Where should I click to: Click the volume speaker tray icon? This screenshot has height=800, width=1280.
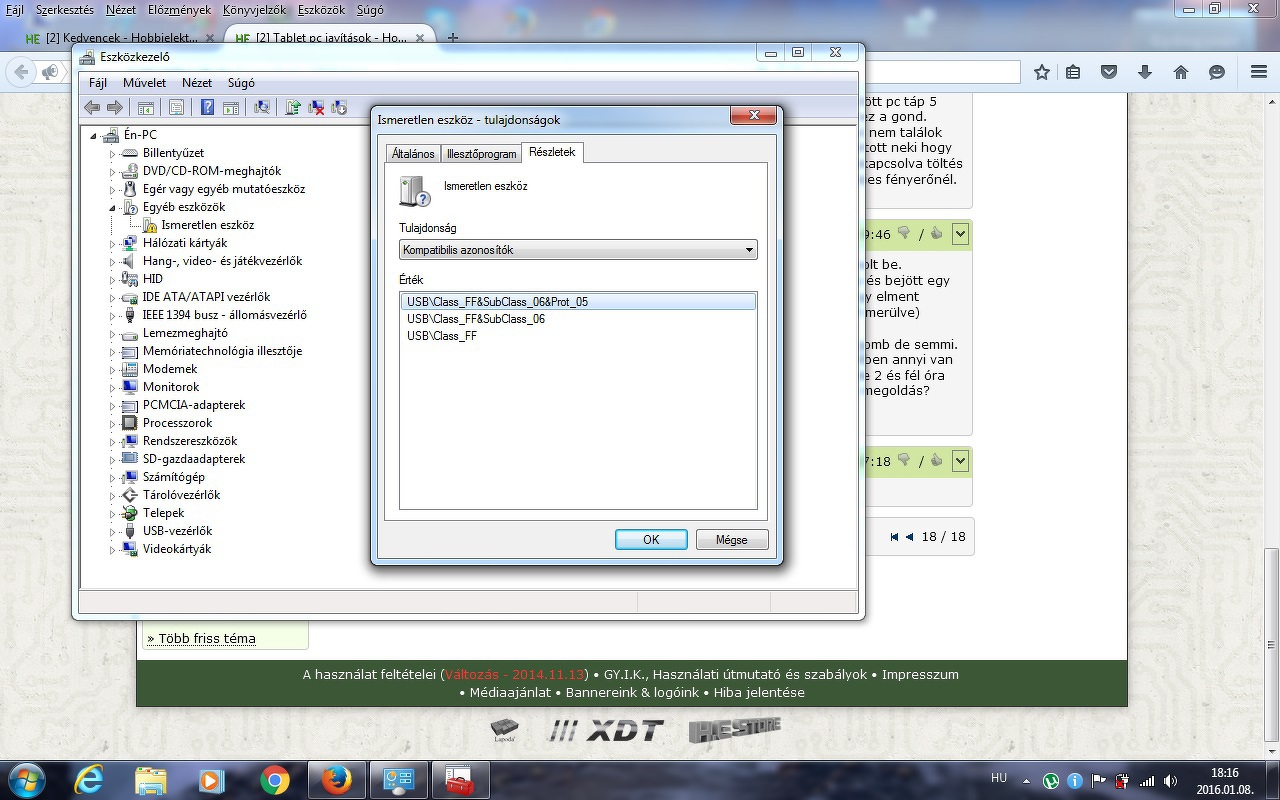(x=1170, y=781)
